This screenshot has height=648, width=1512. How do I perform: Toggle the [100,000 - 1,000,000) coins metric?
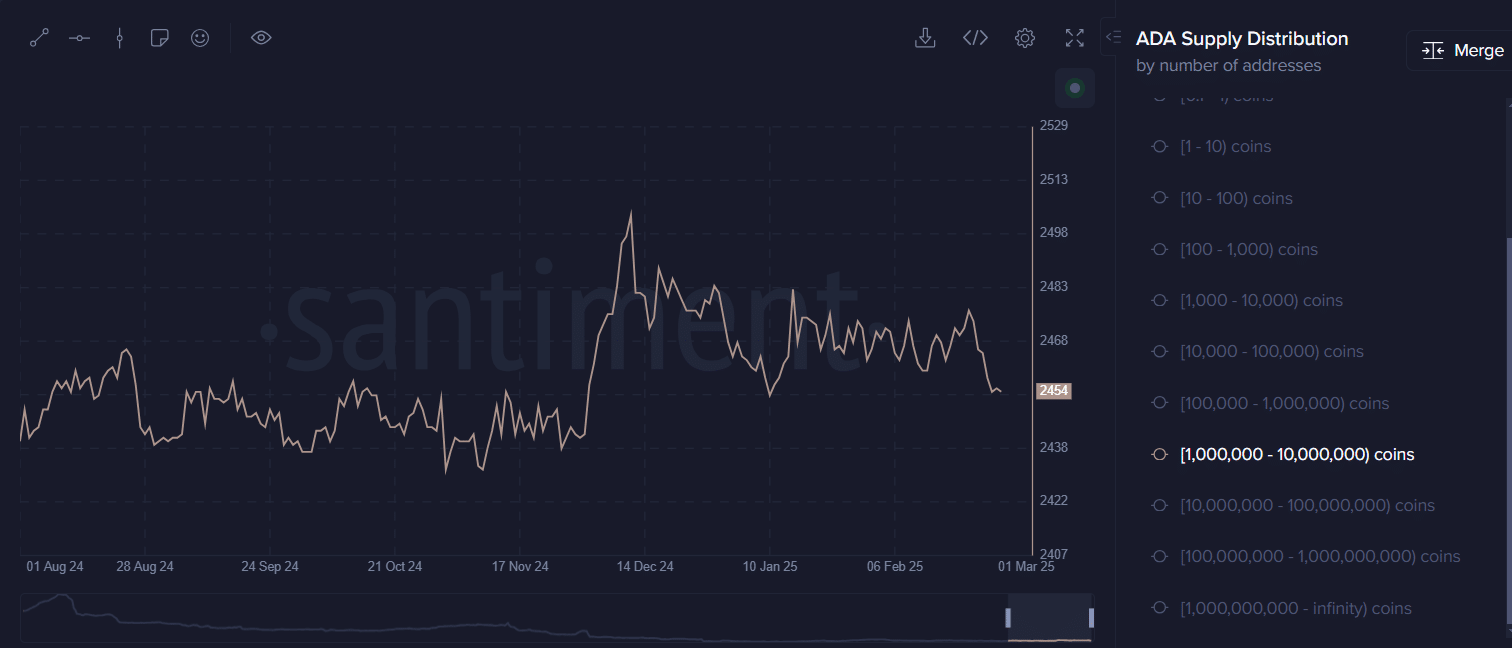click(1270, 403)
